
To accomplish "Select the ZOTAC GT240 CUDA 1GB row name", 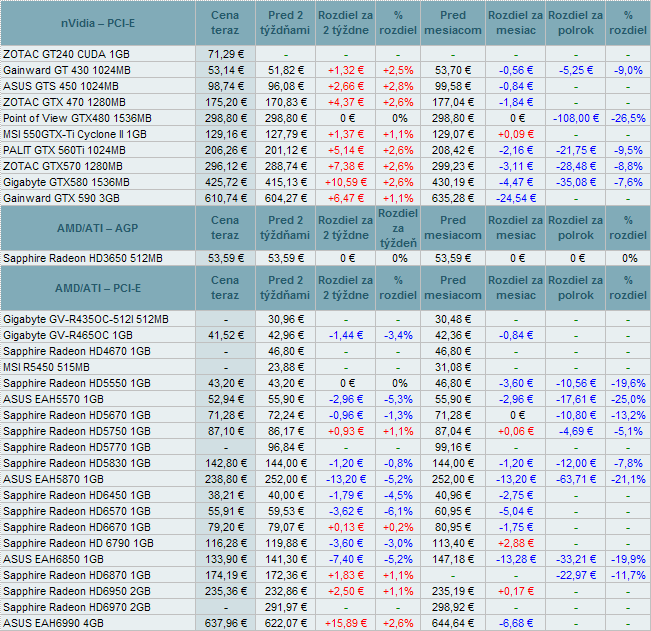I will [66, 54].
